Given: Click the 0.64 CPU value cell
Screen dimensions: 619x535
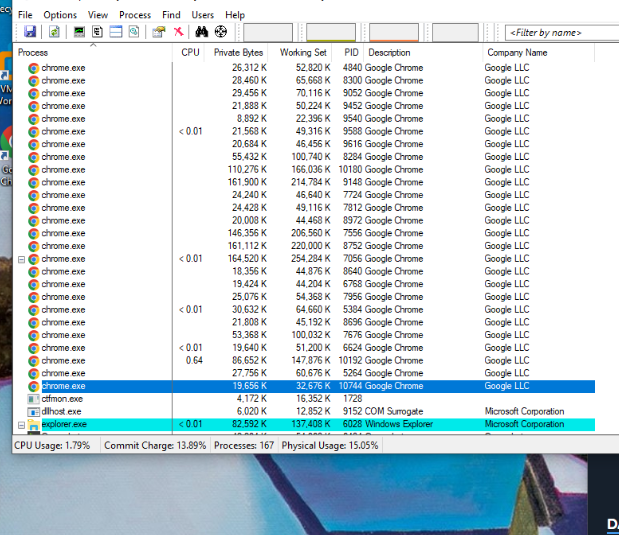Looking at the screenshot, I should [x=194, y=360].
